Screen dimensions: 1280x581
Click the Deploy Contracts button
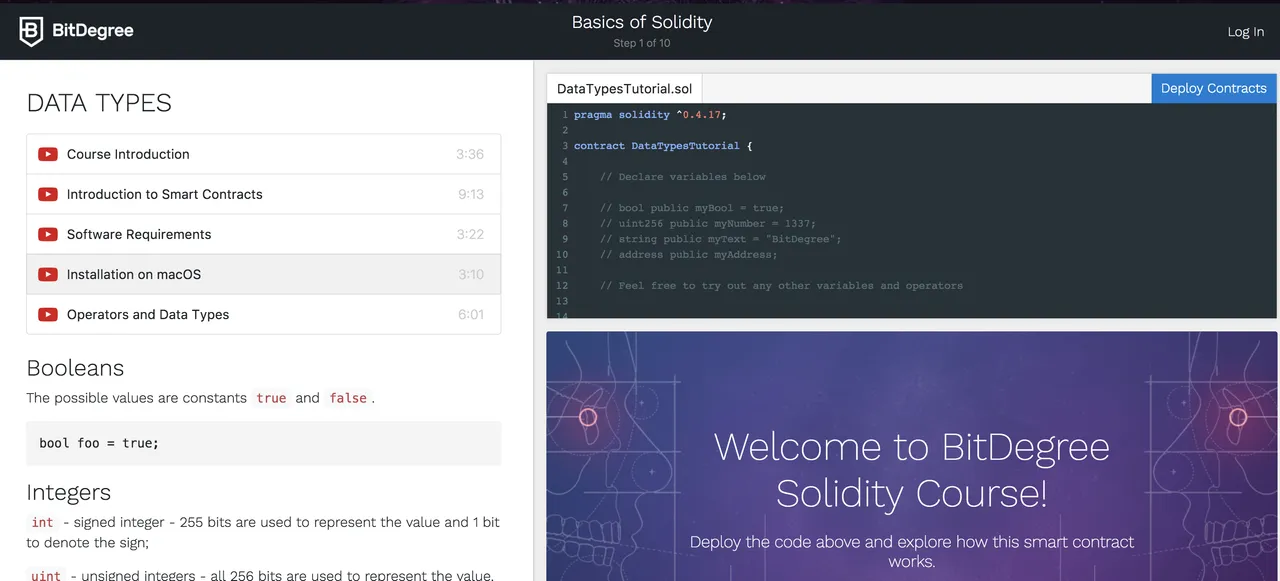(1214, 88)
